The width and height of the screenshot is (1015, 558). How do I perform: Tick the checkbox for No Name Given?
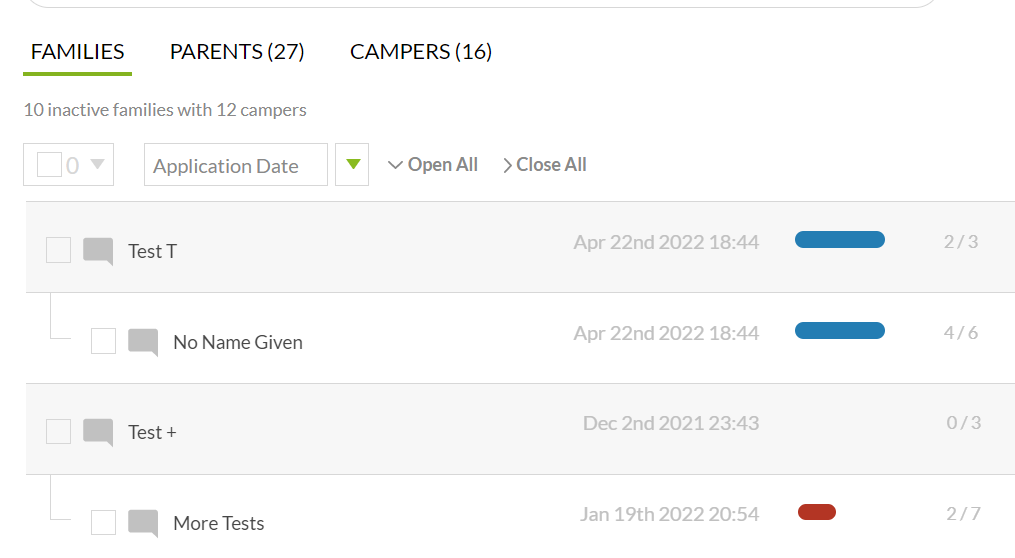coord(104,340)
